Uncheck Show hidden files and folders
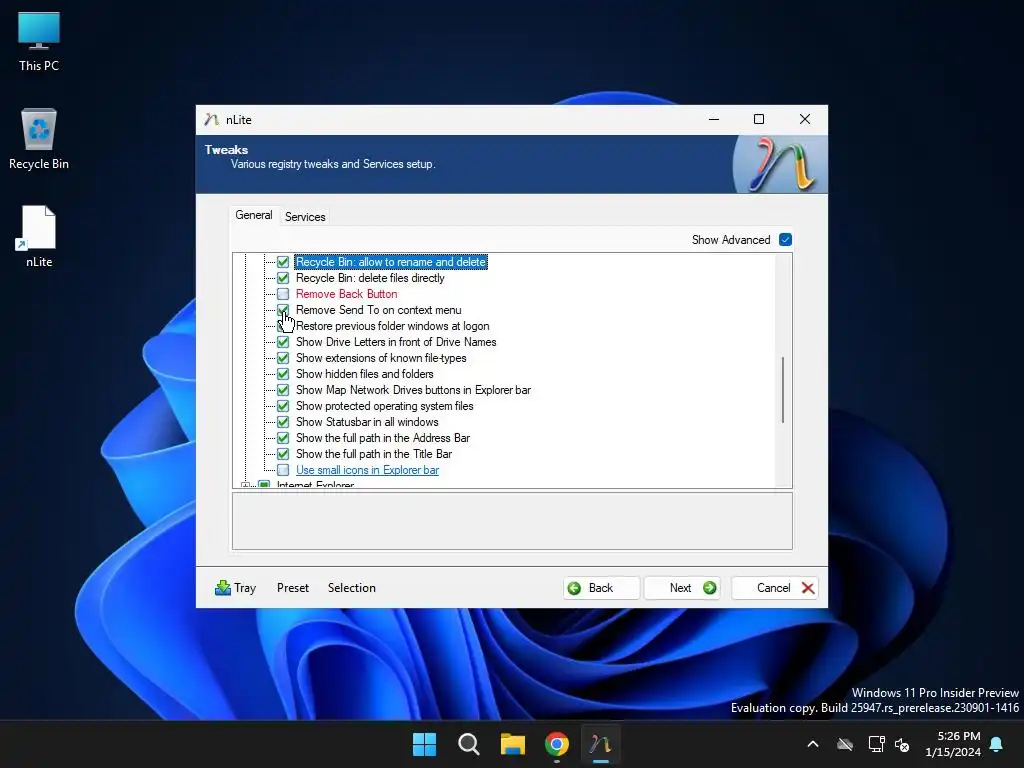1024x768 pixels. [x=283, y=374]
